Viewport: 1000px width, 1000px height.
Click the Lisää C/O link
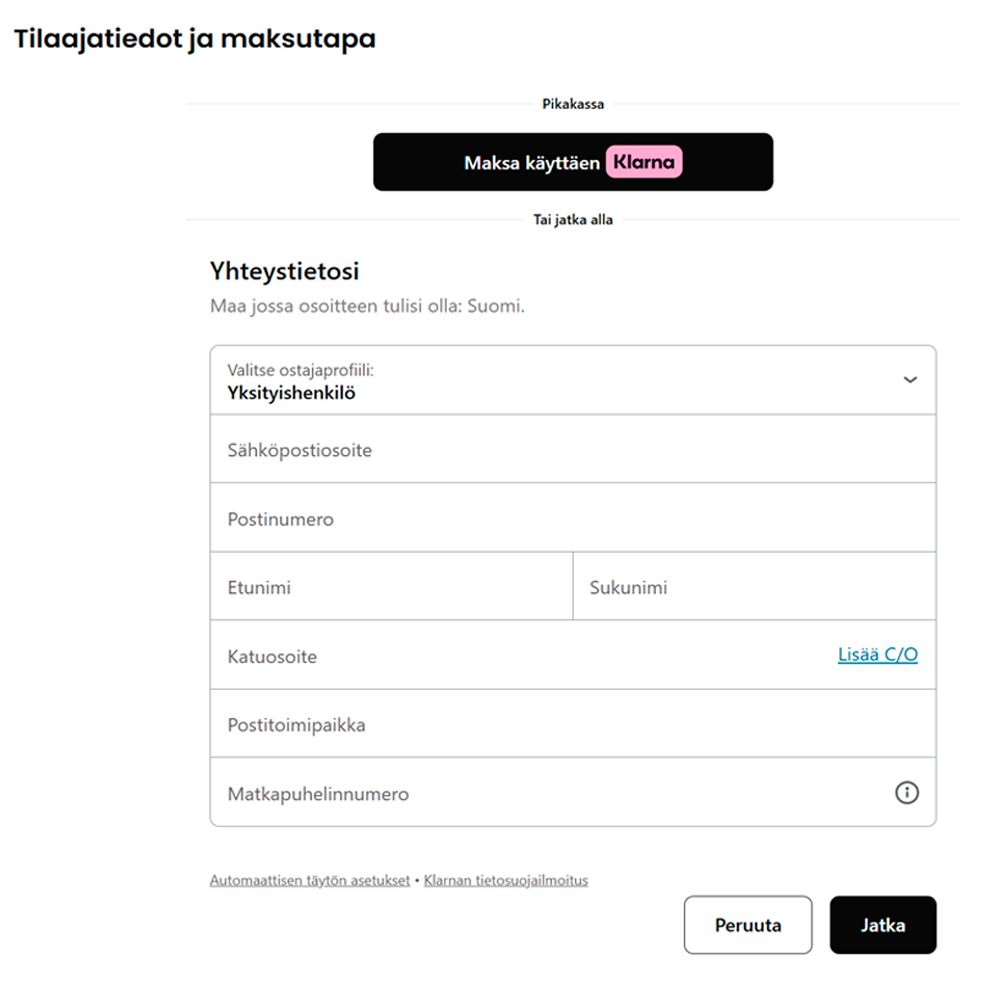coord(877,655)
